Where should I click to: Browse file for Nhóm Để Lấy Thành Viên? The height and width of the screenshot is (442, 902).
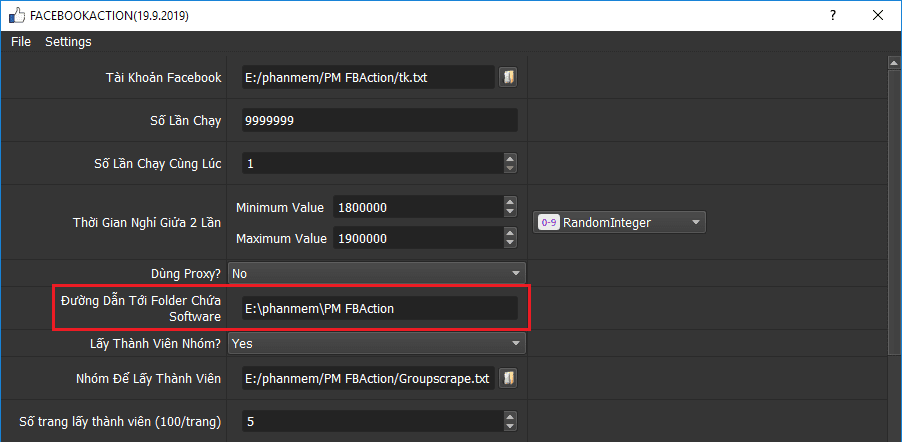pyautogui.click(x=508, y=378)
